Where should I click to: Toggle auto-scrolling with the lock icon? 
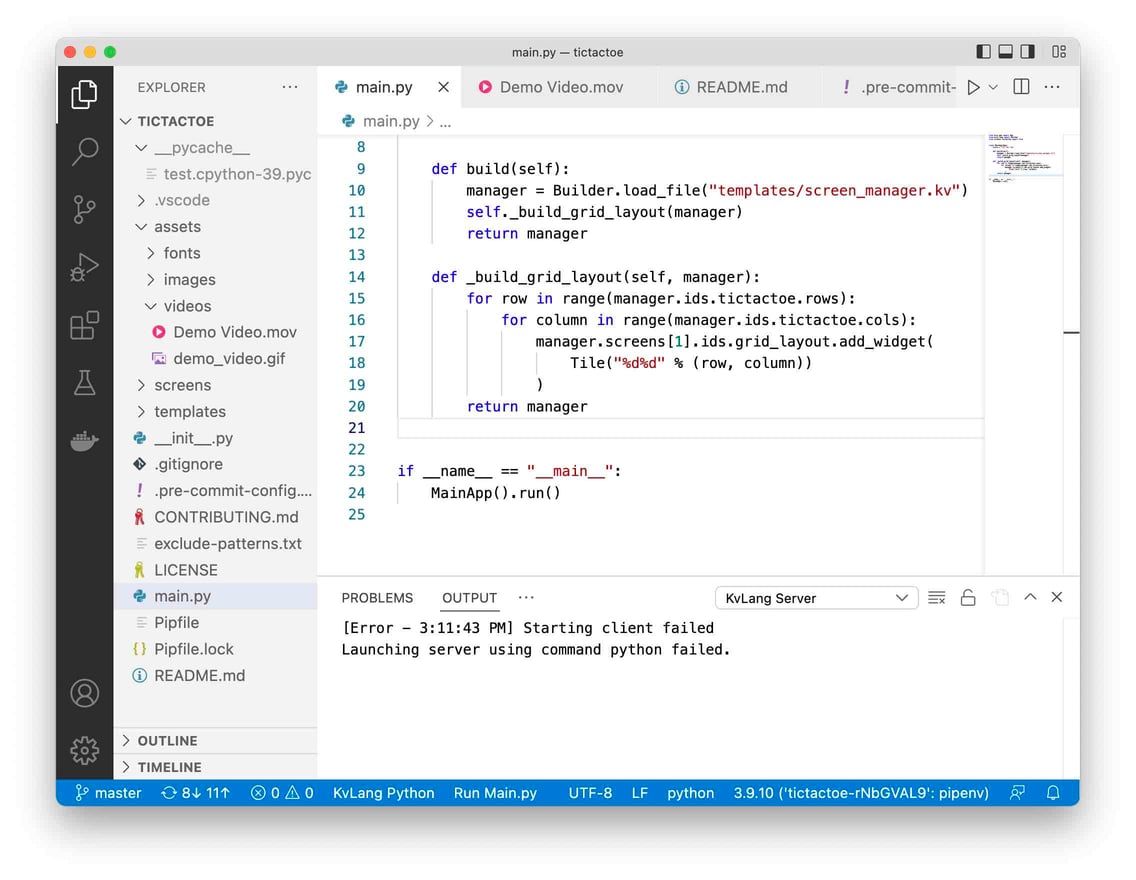967,597
